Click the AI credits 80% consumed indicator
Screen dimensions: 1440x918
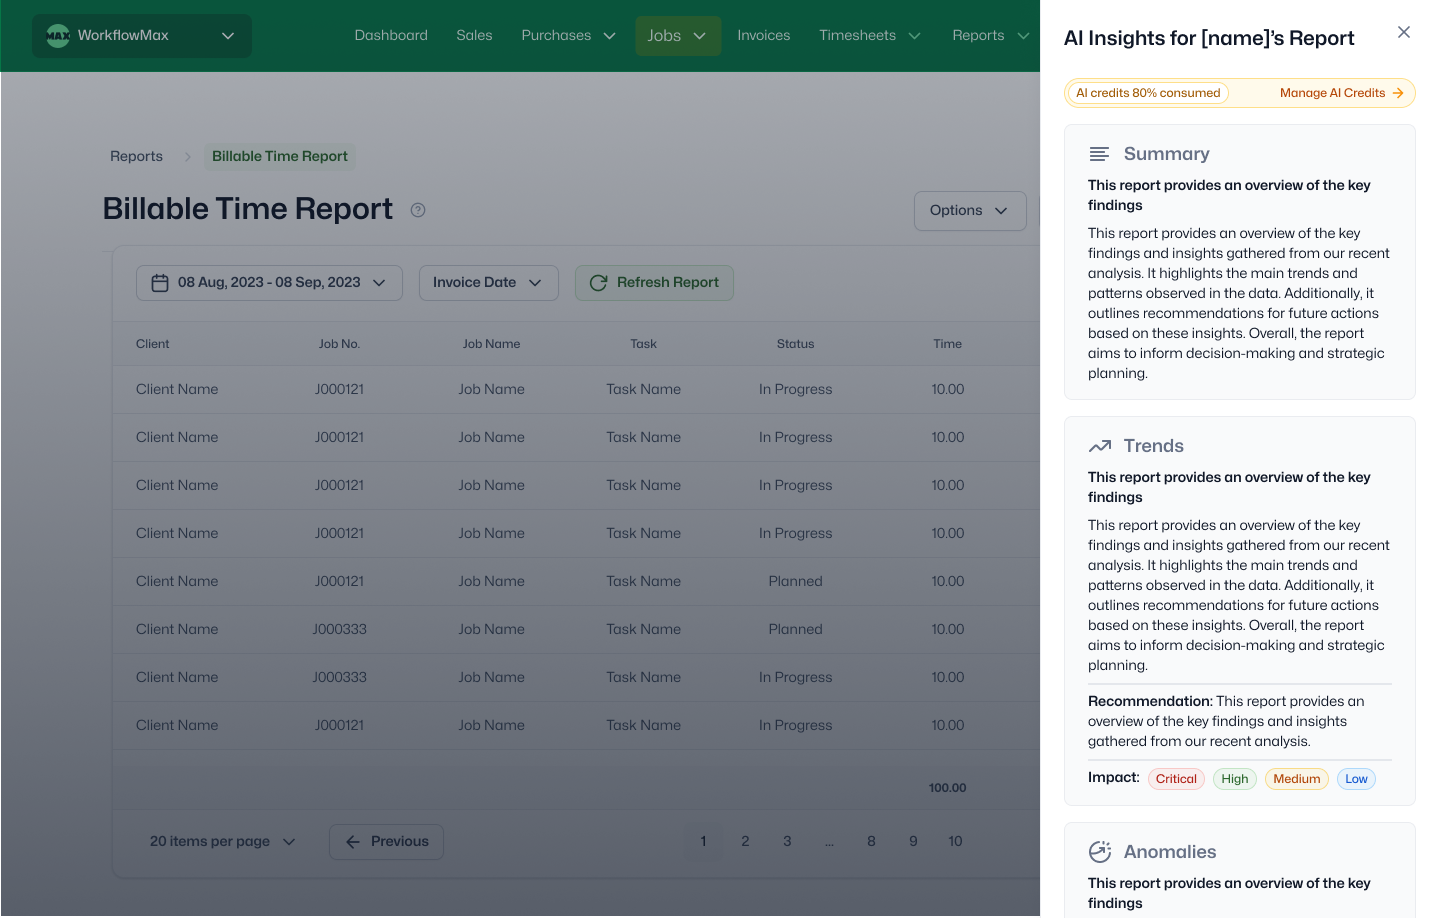(1147, 92)
